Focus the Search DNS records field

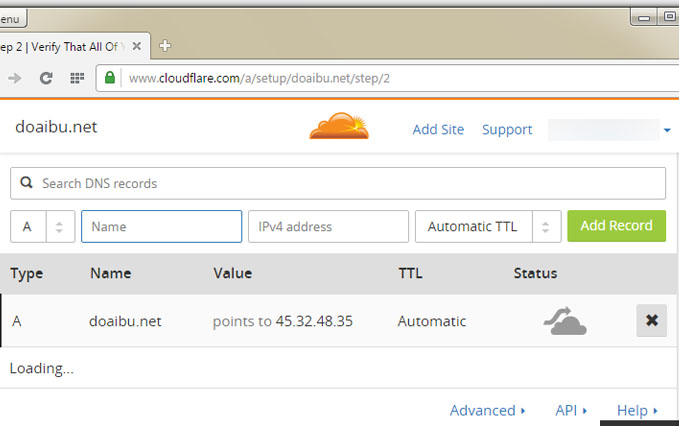click(338, 183)
